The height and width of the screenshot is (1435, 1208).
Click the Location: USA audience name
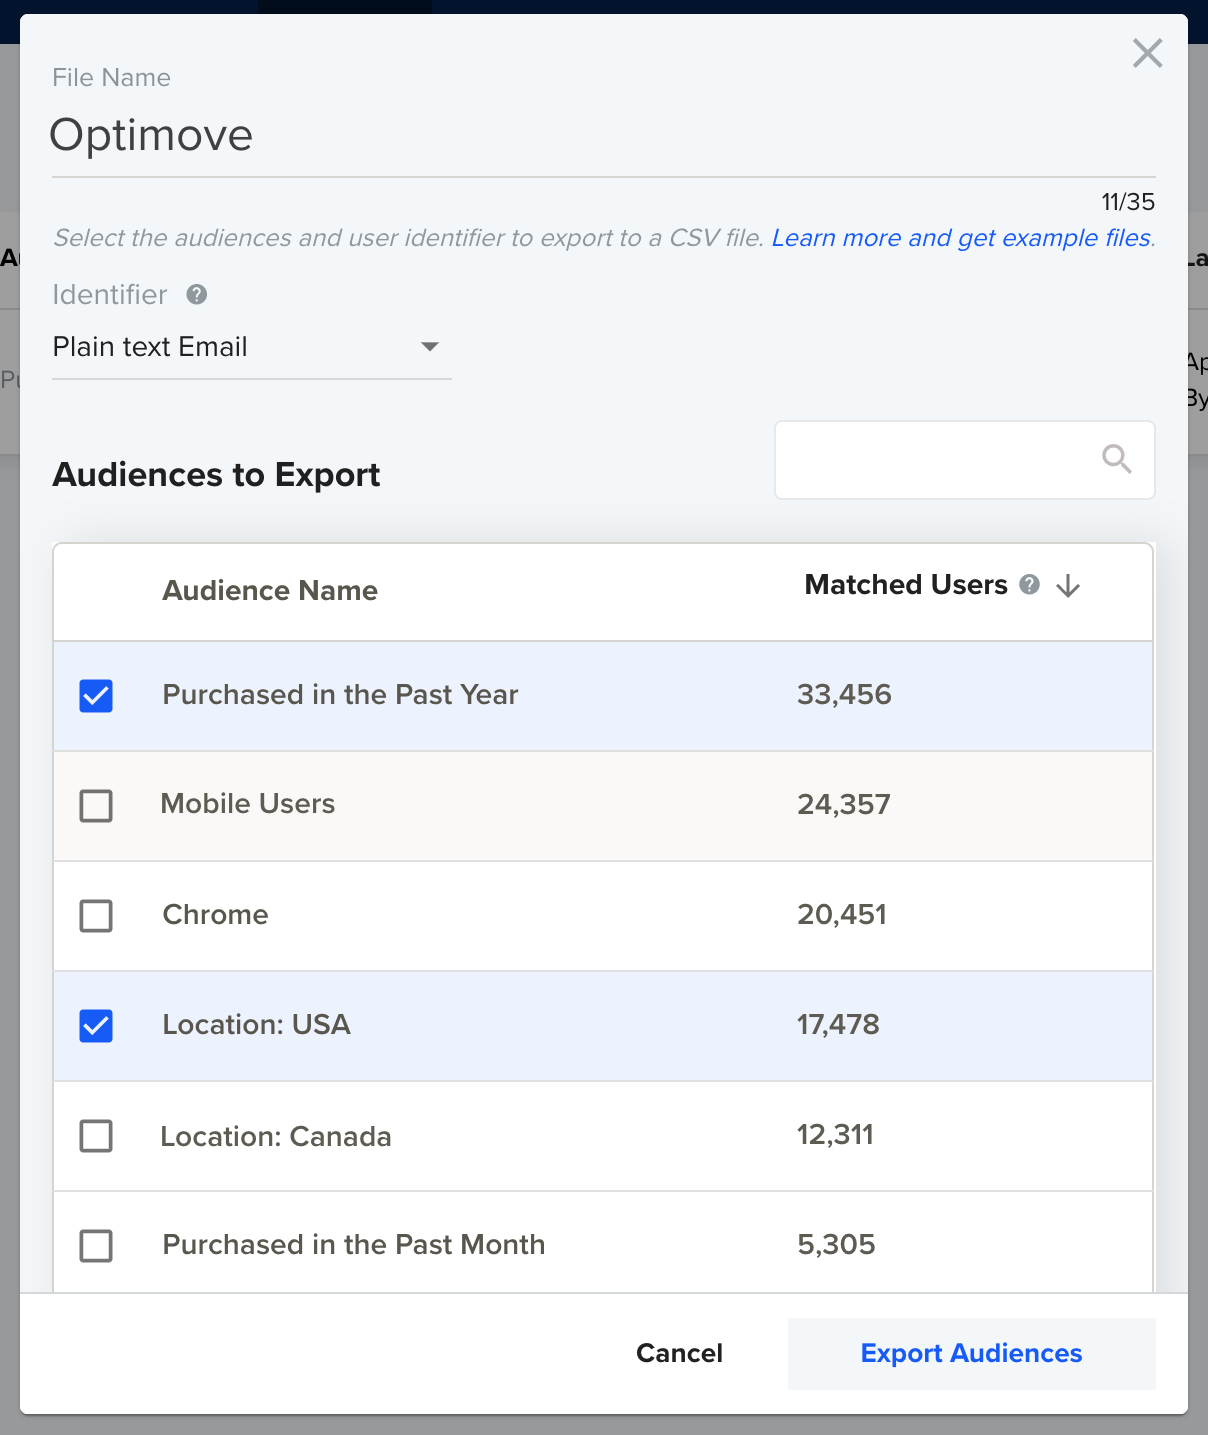(x=256, y=1025)
